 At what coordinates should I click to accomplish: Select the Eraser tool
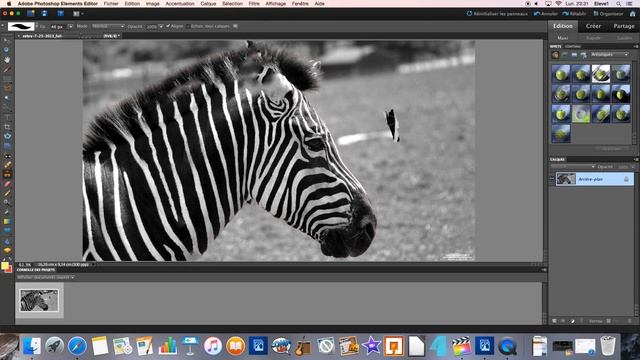pos(7,184)
